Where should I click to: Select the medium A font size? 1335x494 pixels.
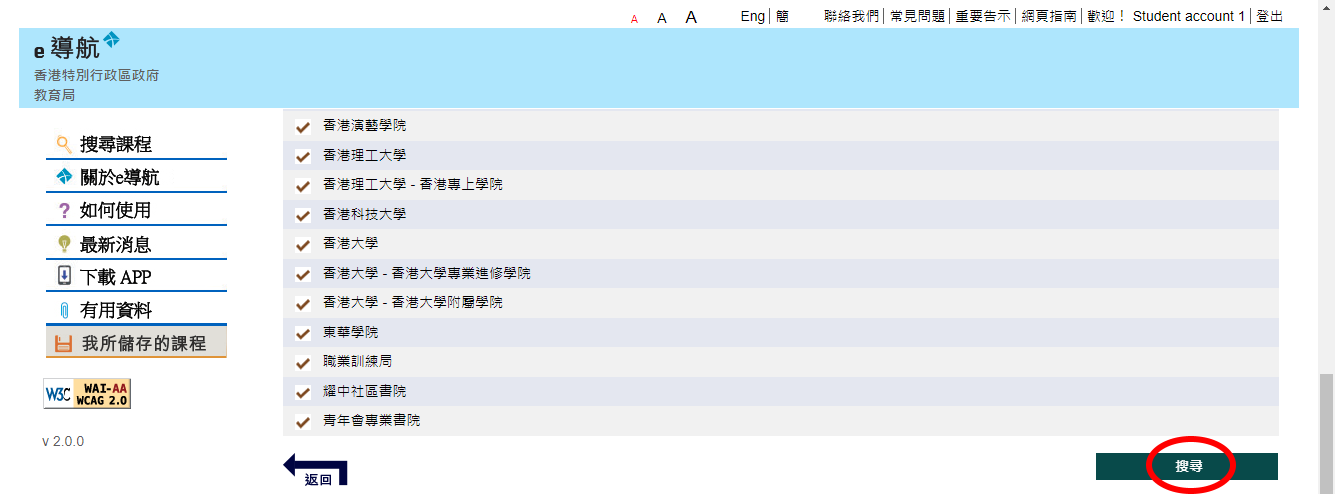(x=662, y=18)
